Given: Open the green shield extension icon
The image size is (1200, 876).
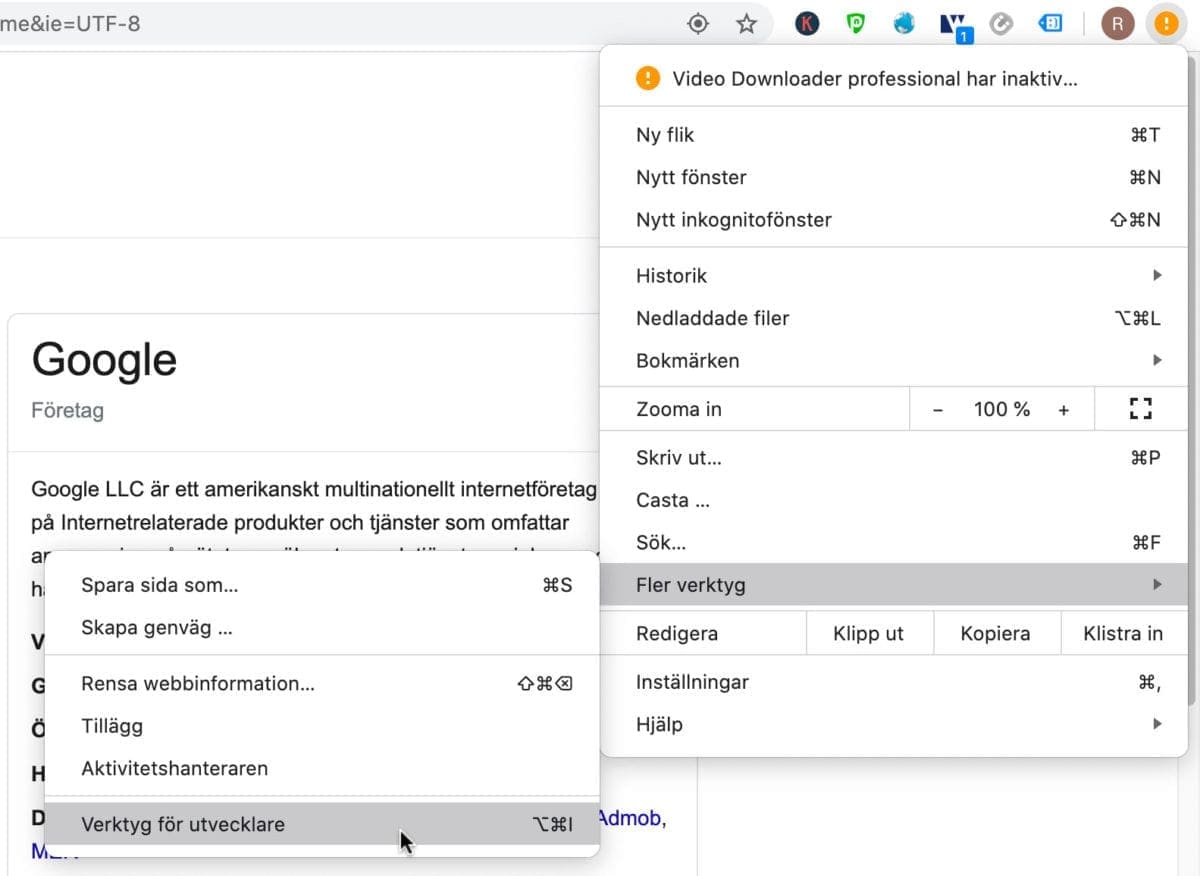Looking at the screenshot, I should (856, 24).
